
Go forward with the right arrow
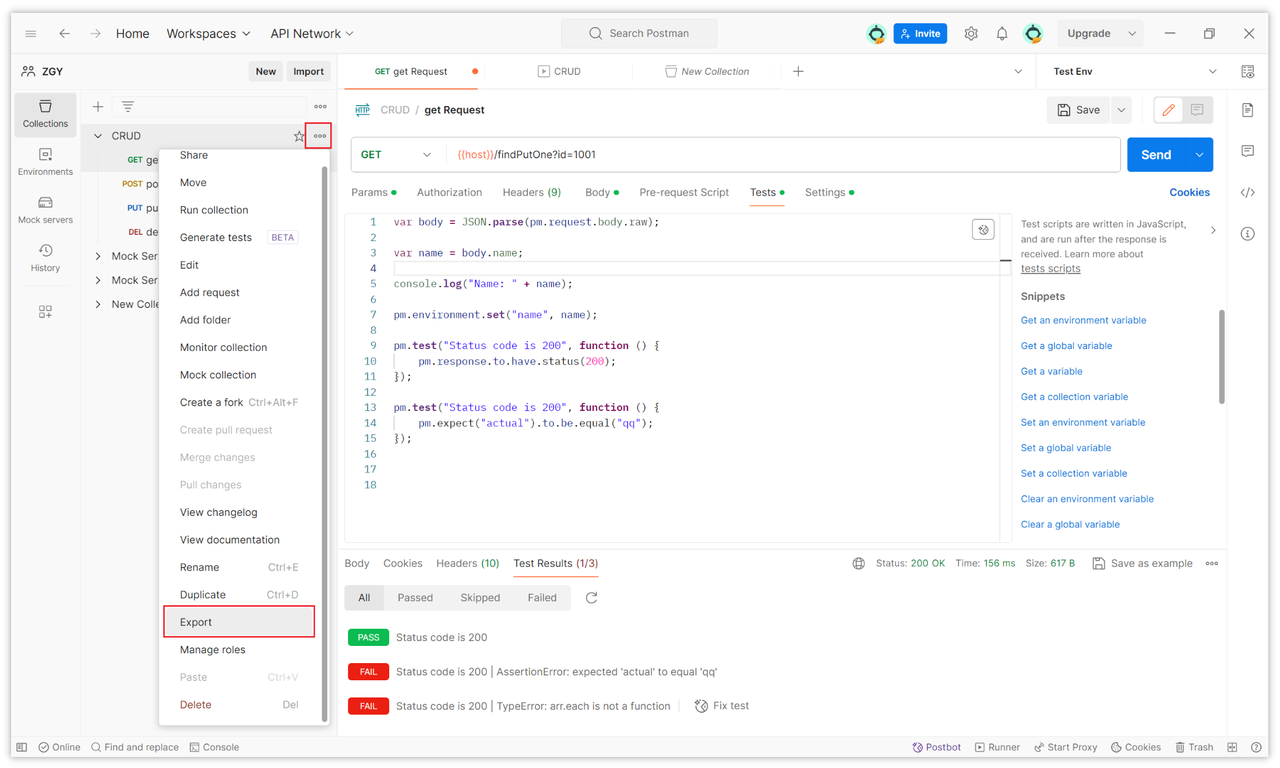click(x=95, y=33)
